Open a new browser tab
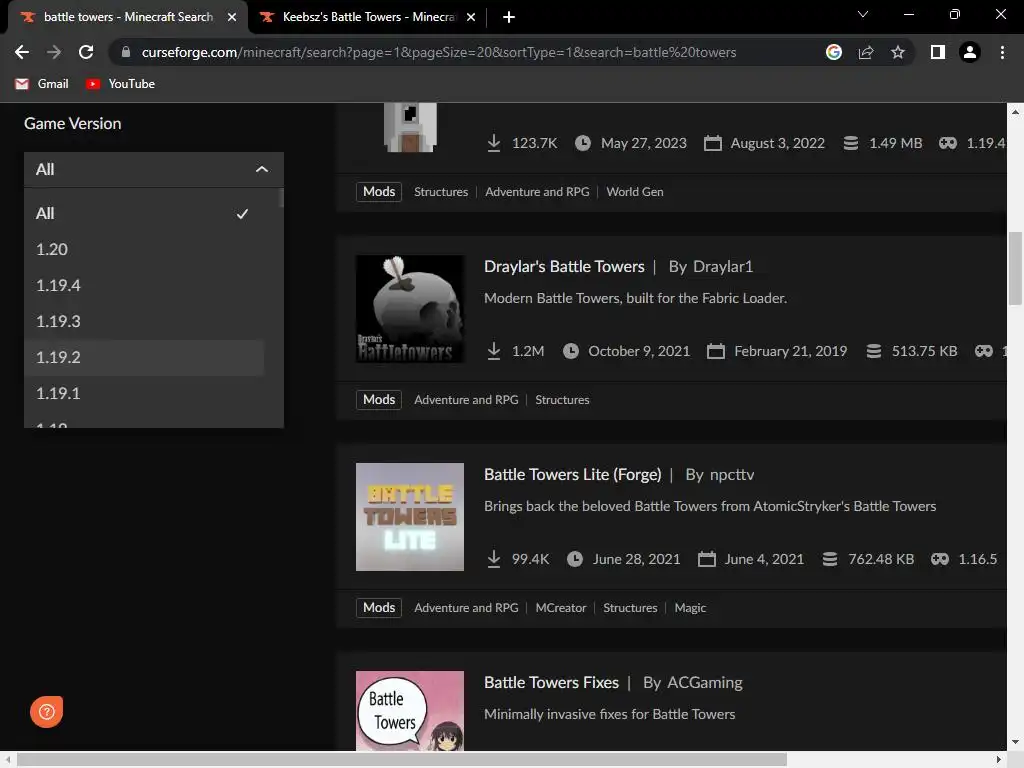This screenshot has height=768, width=1024. click(509, 17)
